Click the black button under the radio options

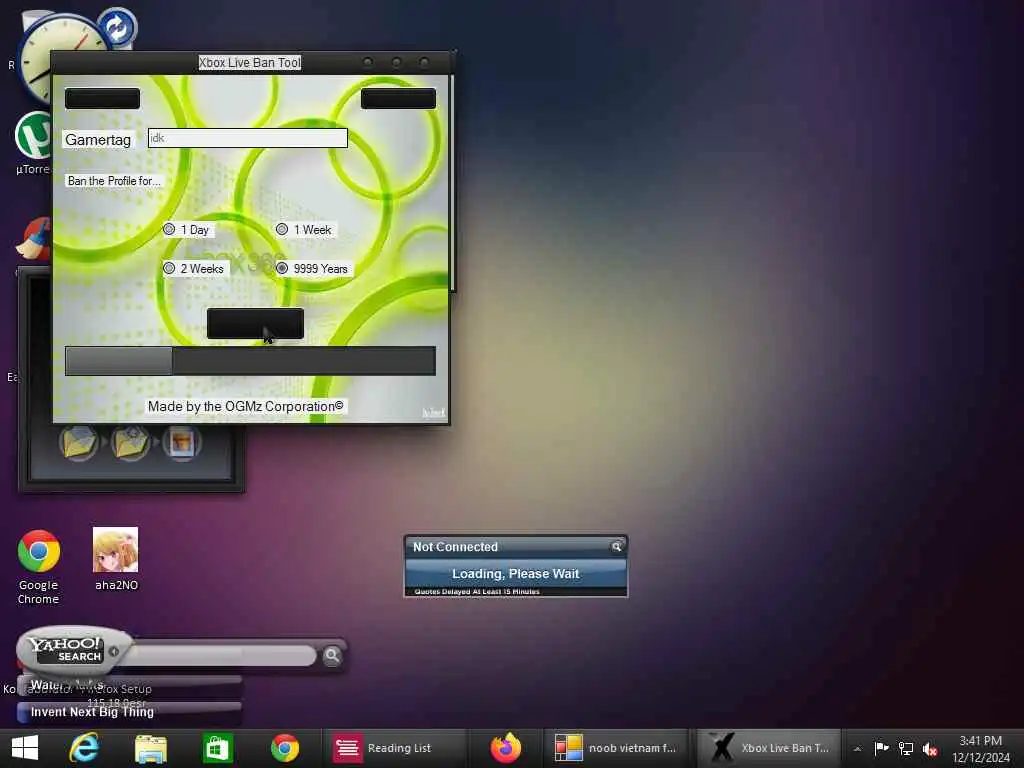click(x=255, y=323)
